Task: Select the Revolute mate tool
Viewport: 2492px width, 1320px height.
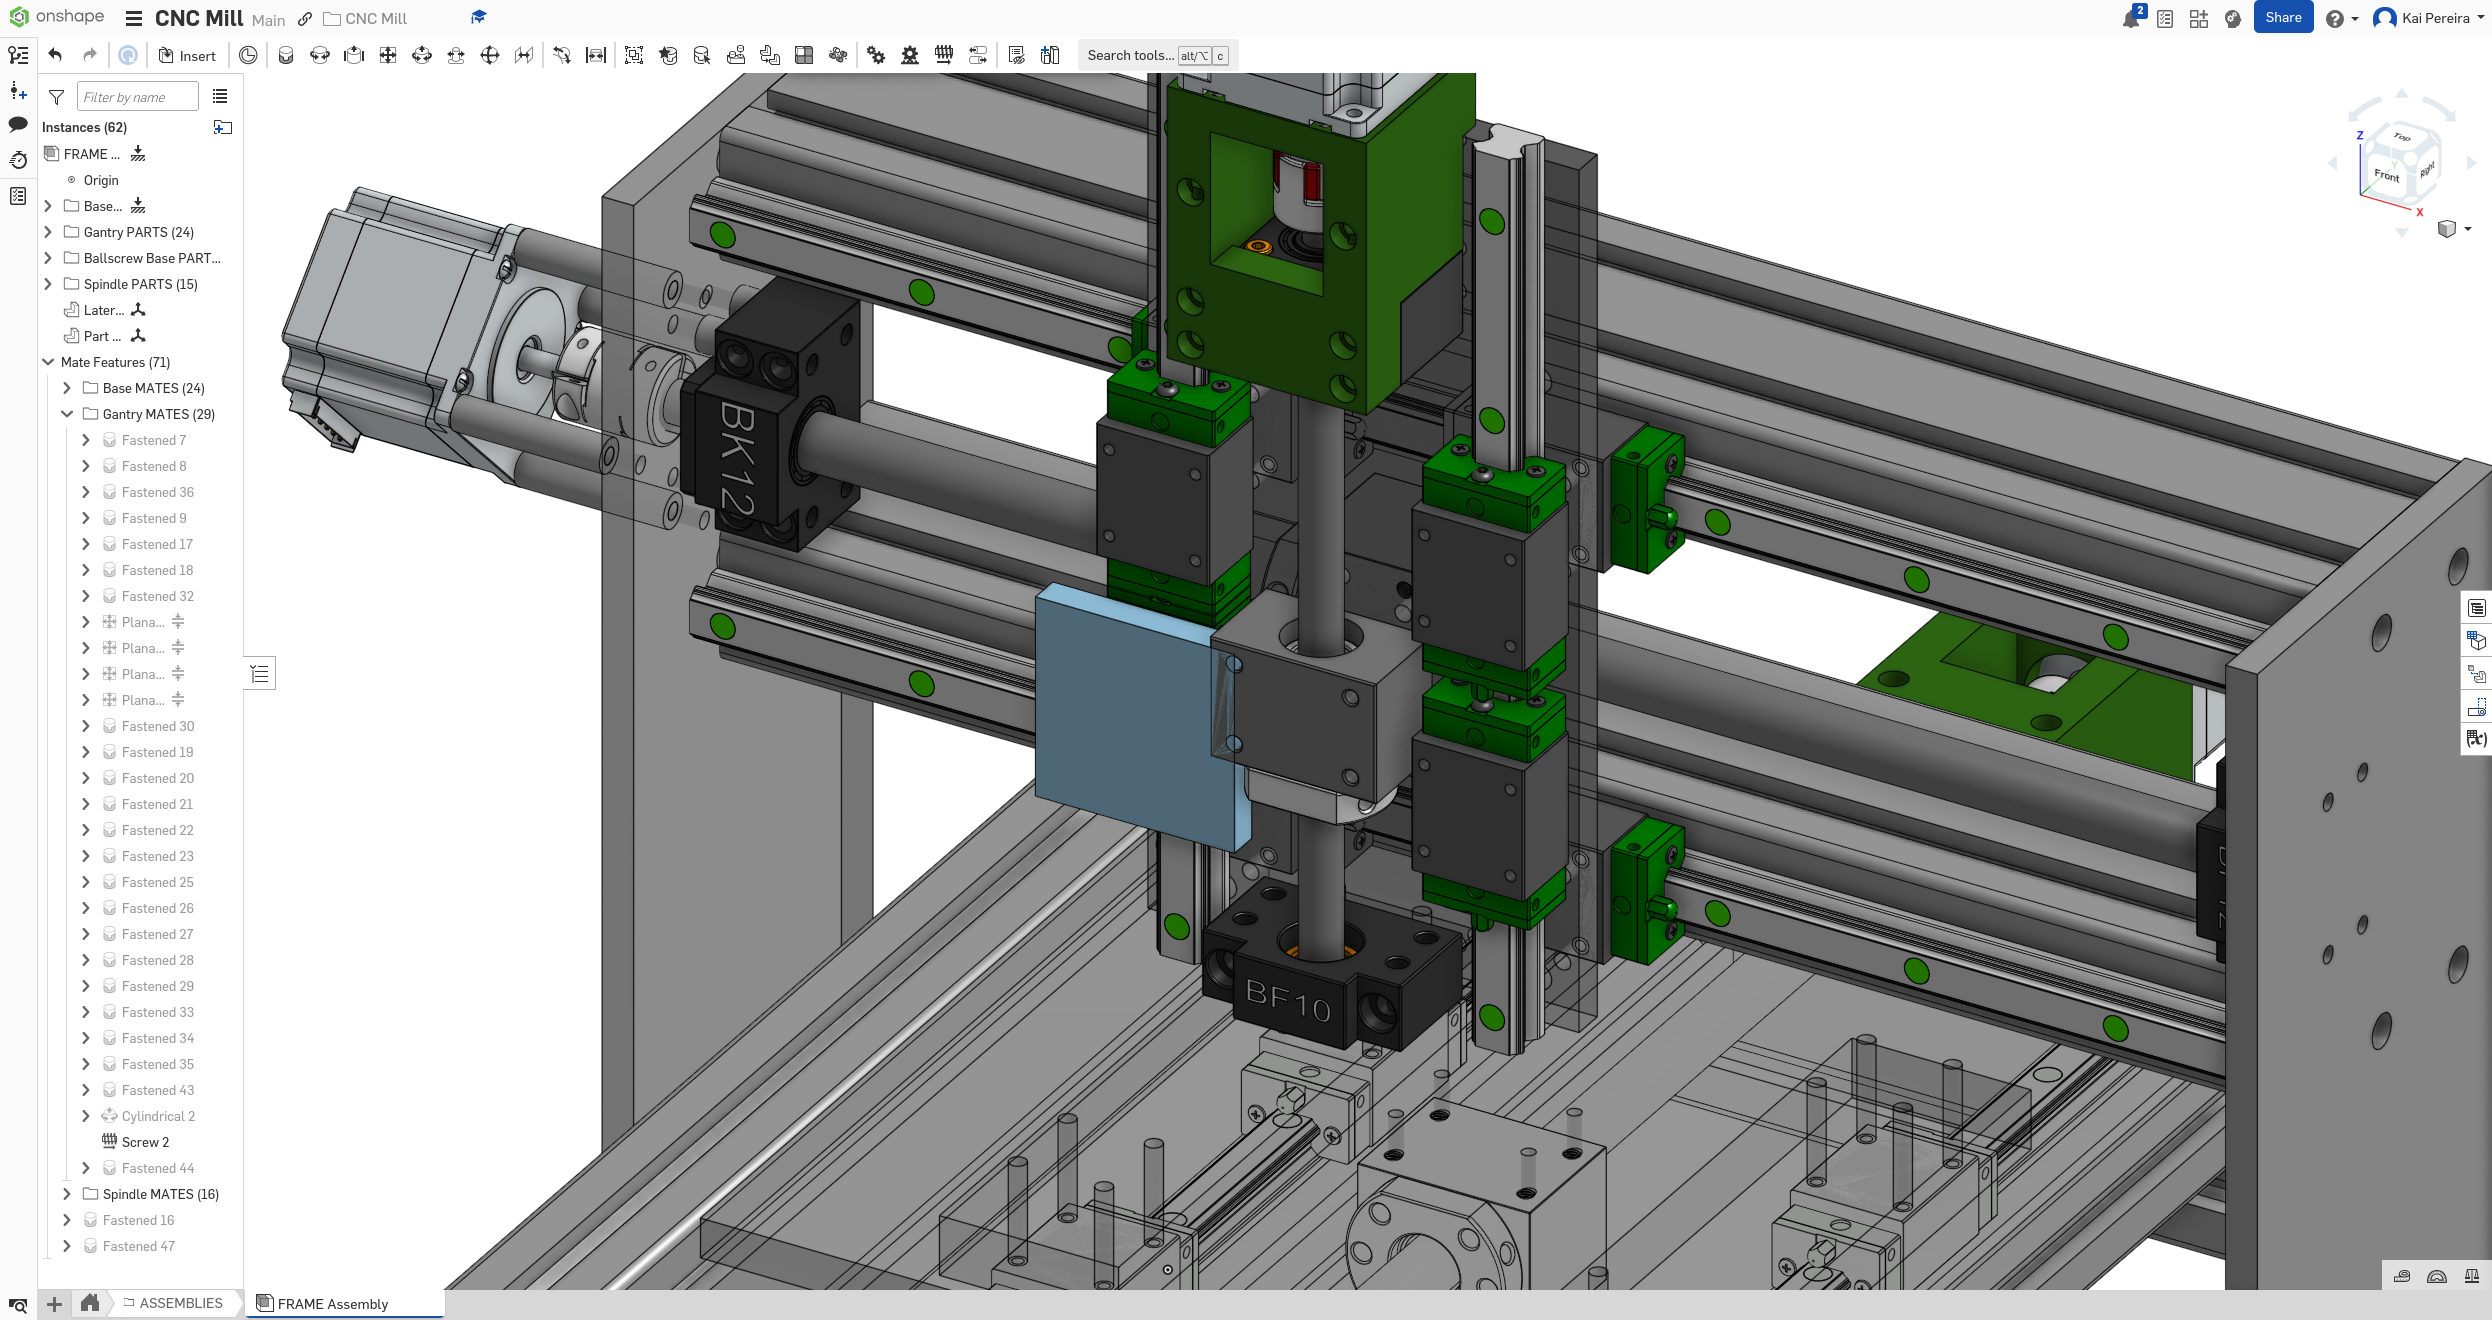Action: click(x=320, y=55)
